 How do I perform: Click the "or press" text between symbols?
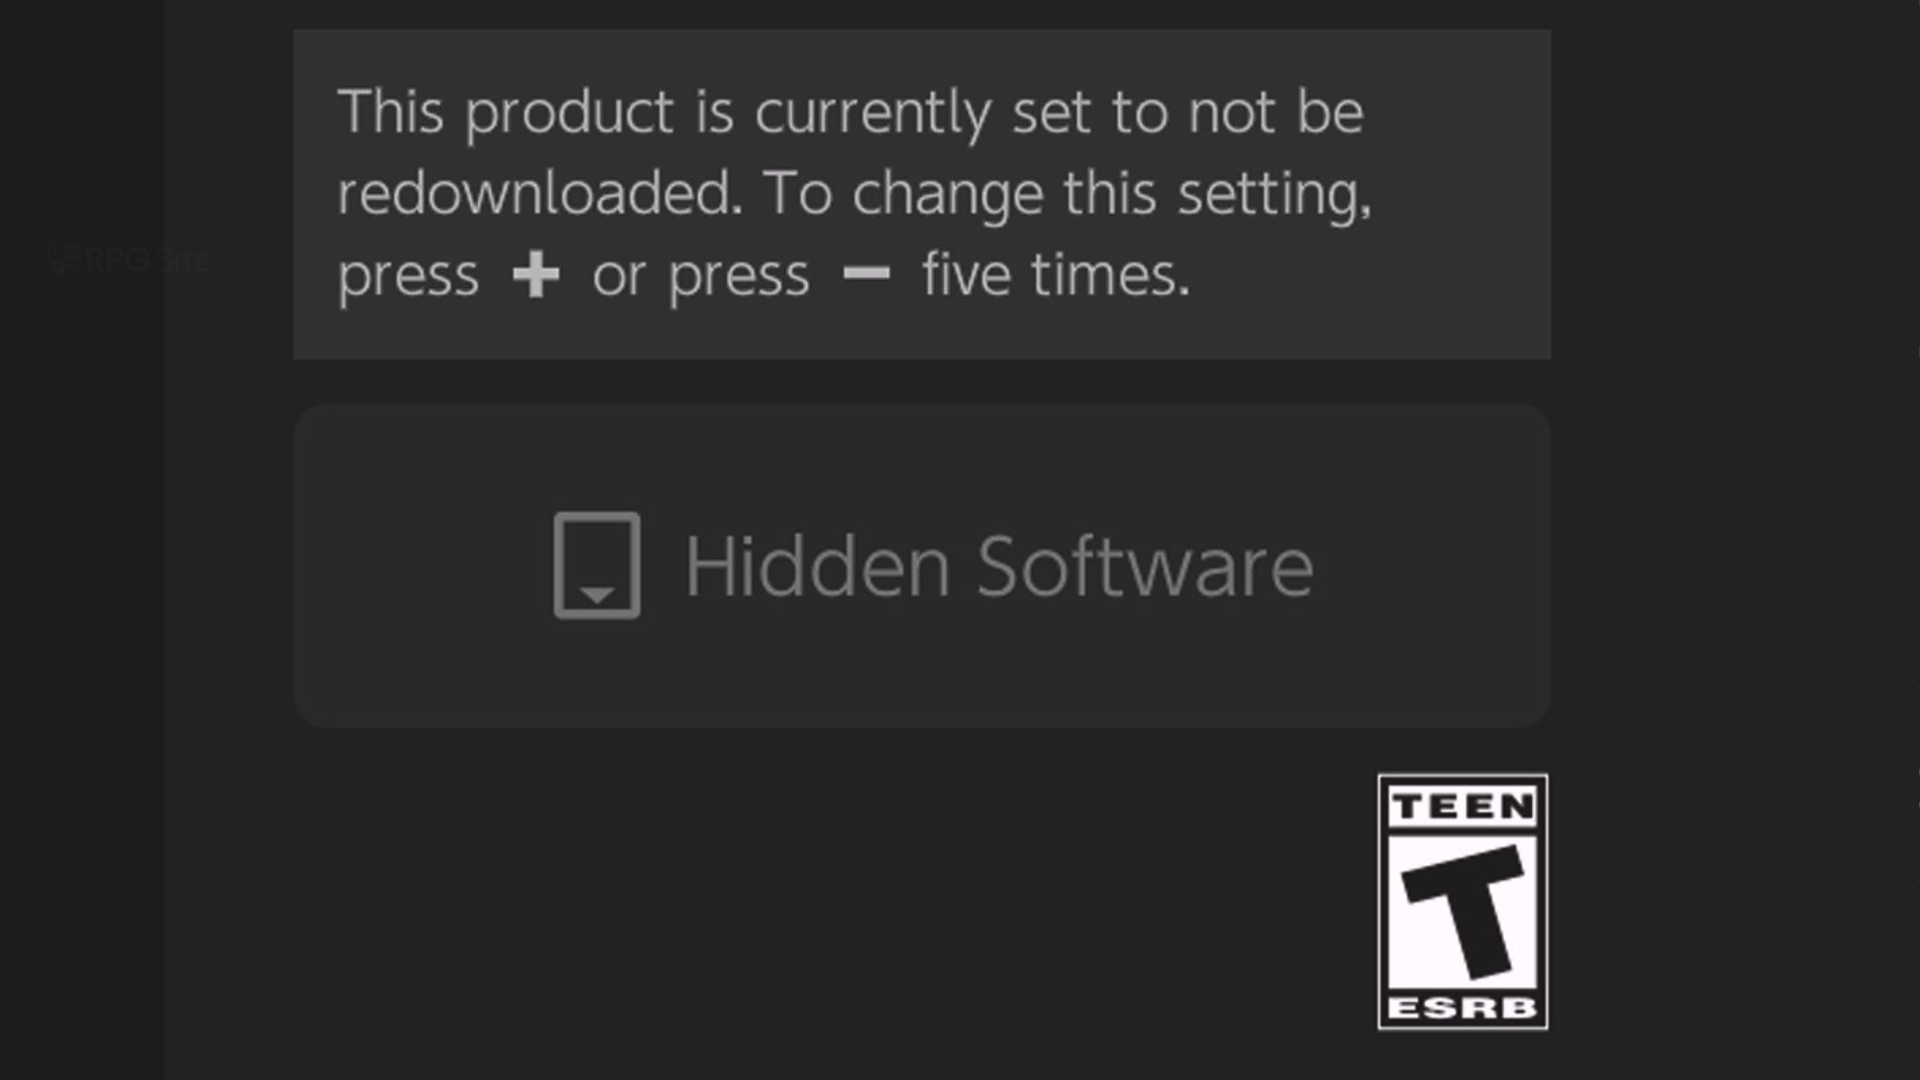700,275
